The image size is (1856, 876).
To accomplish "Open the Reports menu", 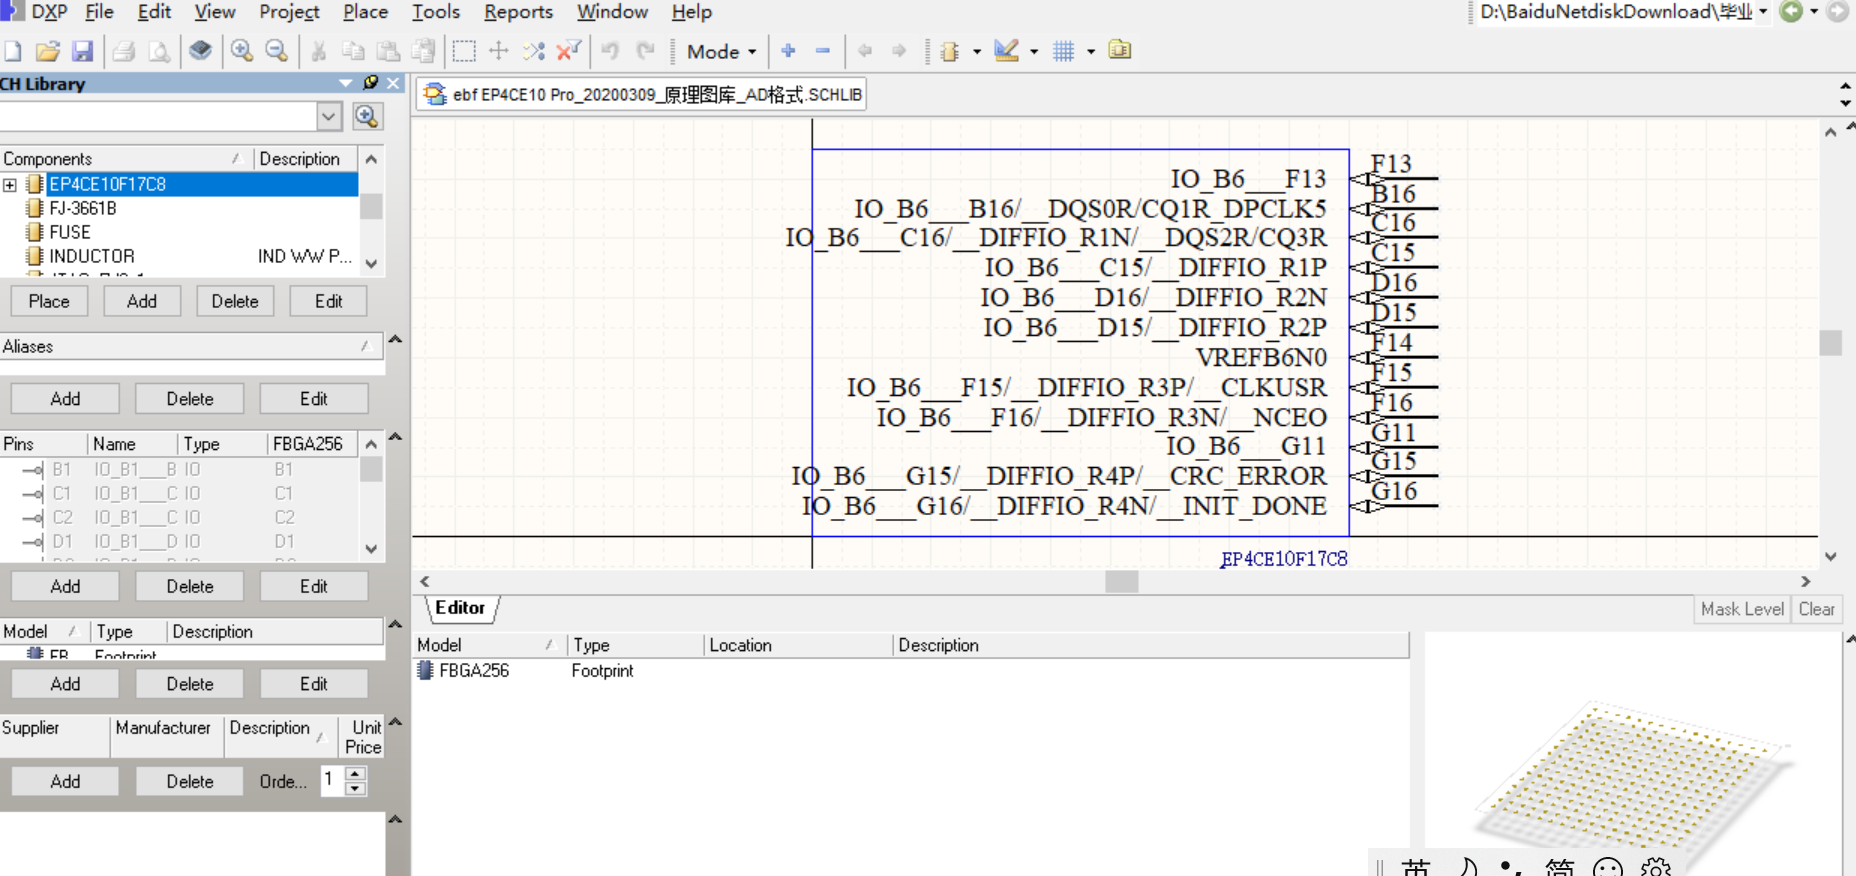I will 518,12.
